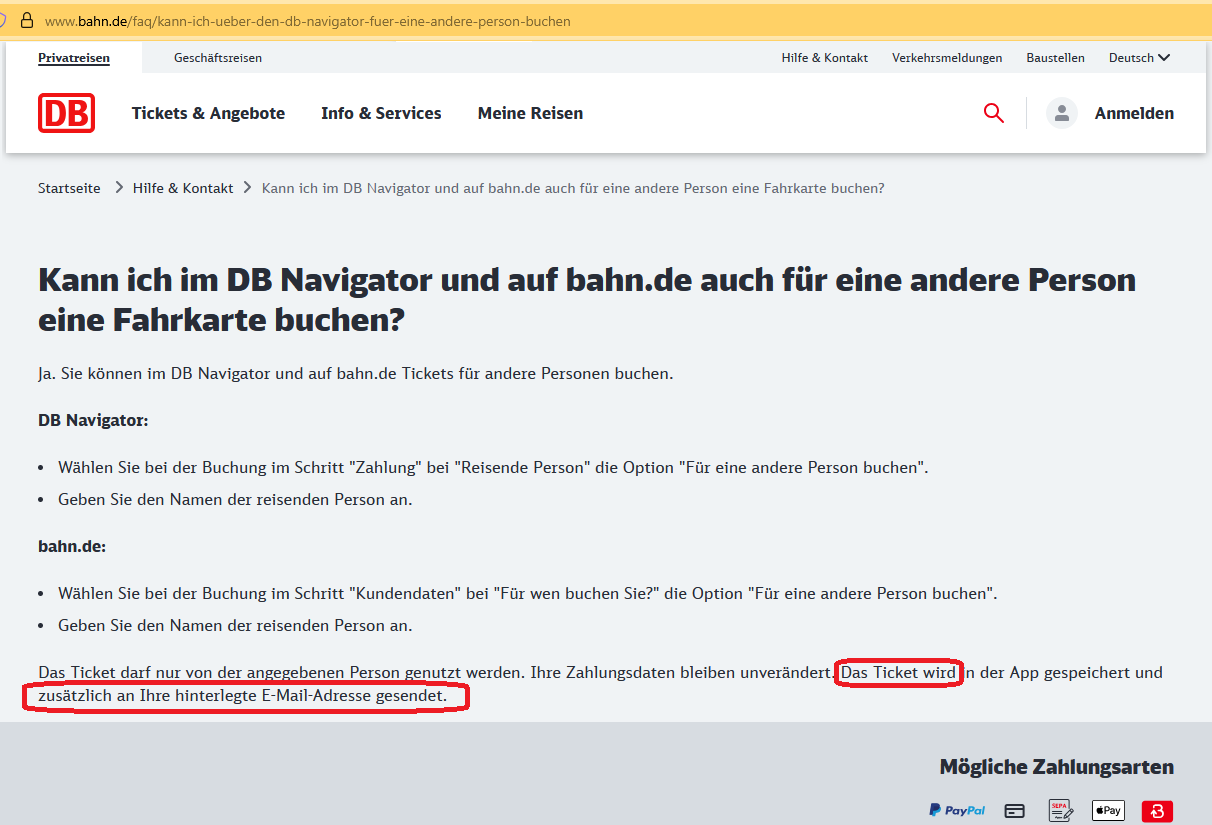Click the red DB logo
The image size is (1212, 825).
(x=66, y=113)
